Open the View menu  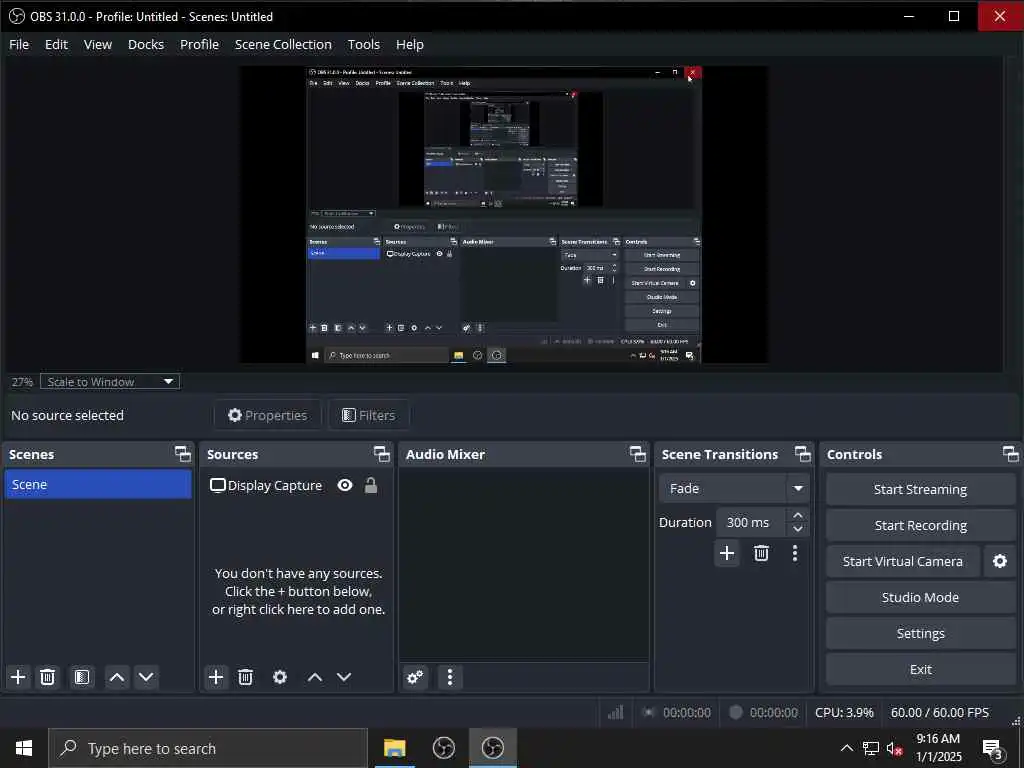tap(97, 44)
